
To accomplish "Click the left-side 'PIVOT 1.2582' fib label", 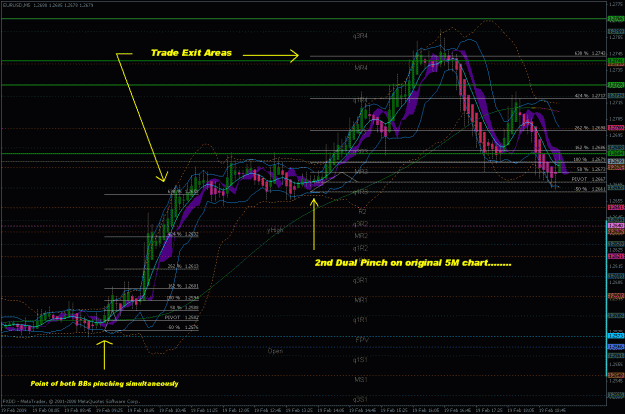I will pos(181,318).
